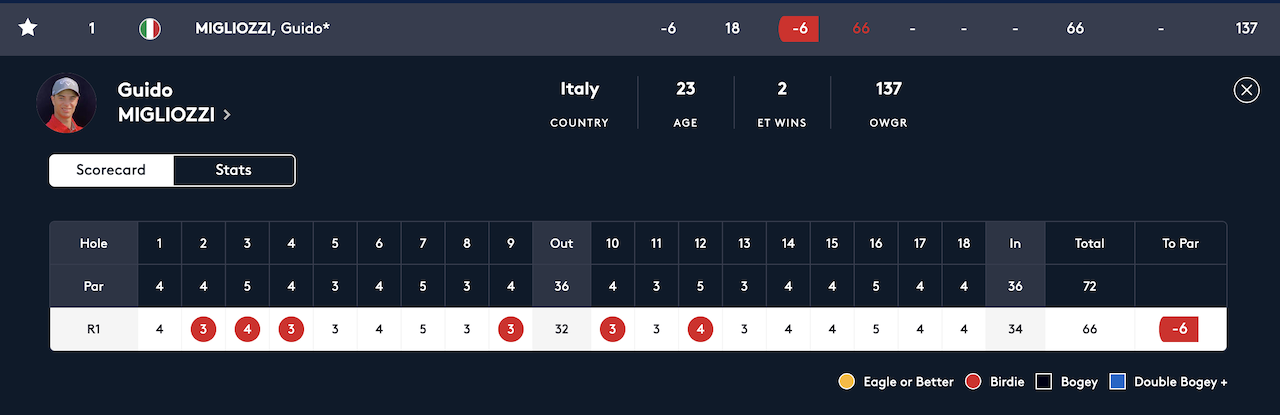Click the birdie circle on hole 4

tap(291, 329)
